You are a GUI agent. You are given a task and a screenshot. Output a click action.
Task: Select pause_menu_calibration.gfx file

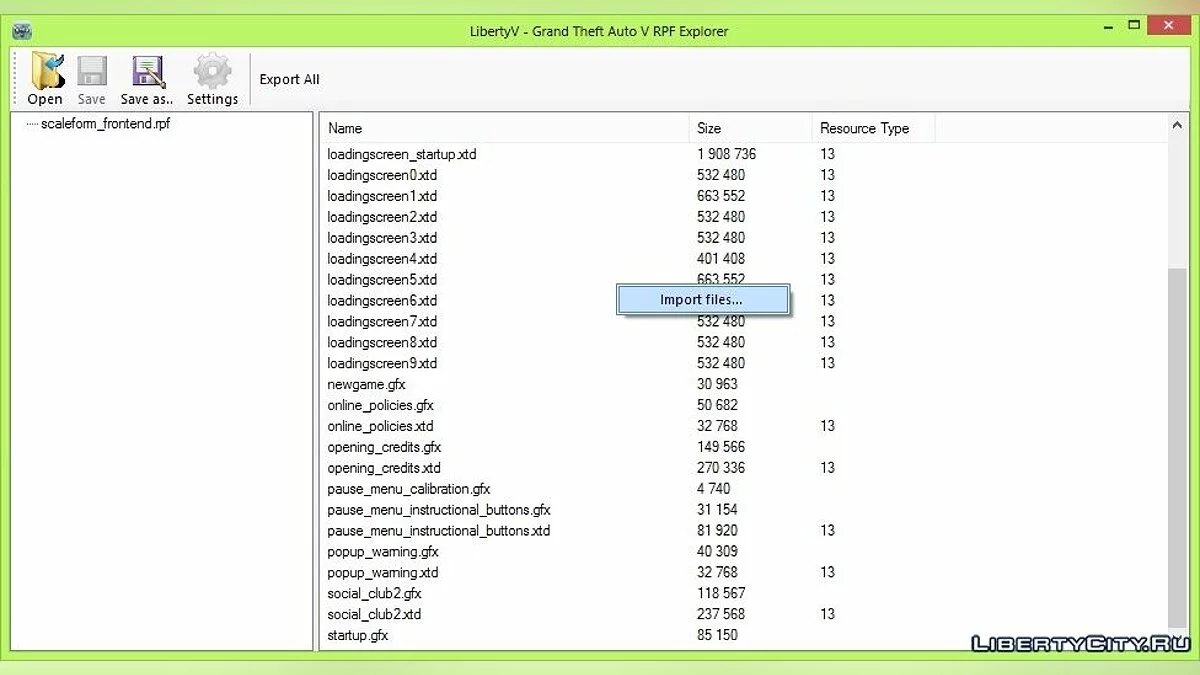pos(408,489)
